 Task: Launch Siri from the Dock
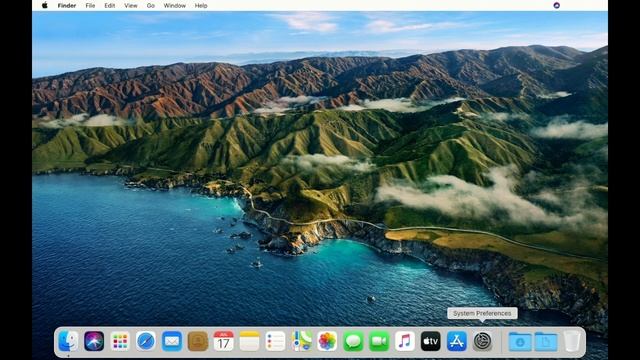pyautogui.click(x=94, y=341)
